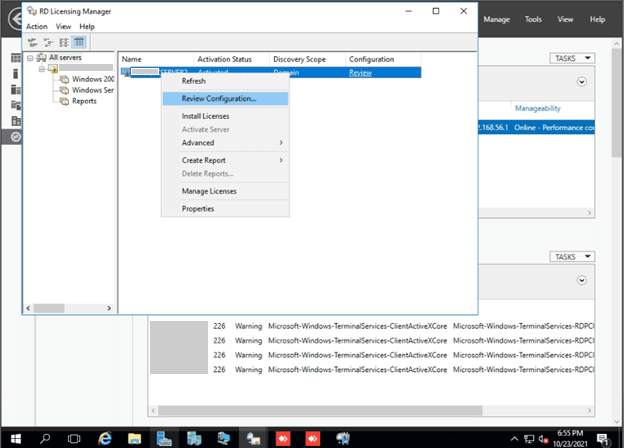624x448 pixels.
Task: Click the events list horizontal scrollbar
Action: point(320,410)
